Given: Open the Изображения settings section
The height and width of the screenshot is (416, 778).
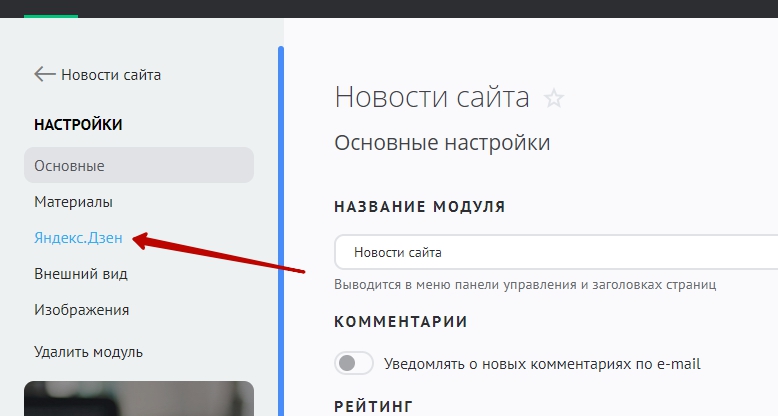Looking at the screenshot, I should [x=81, y=310].
